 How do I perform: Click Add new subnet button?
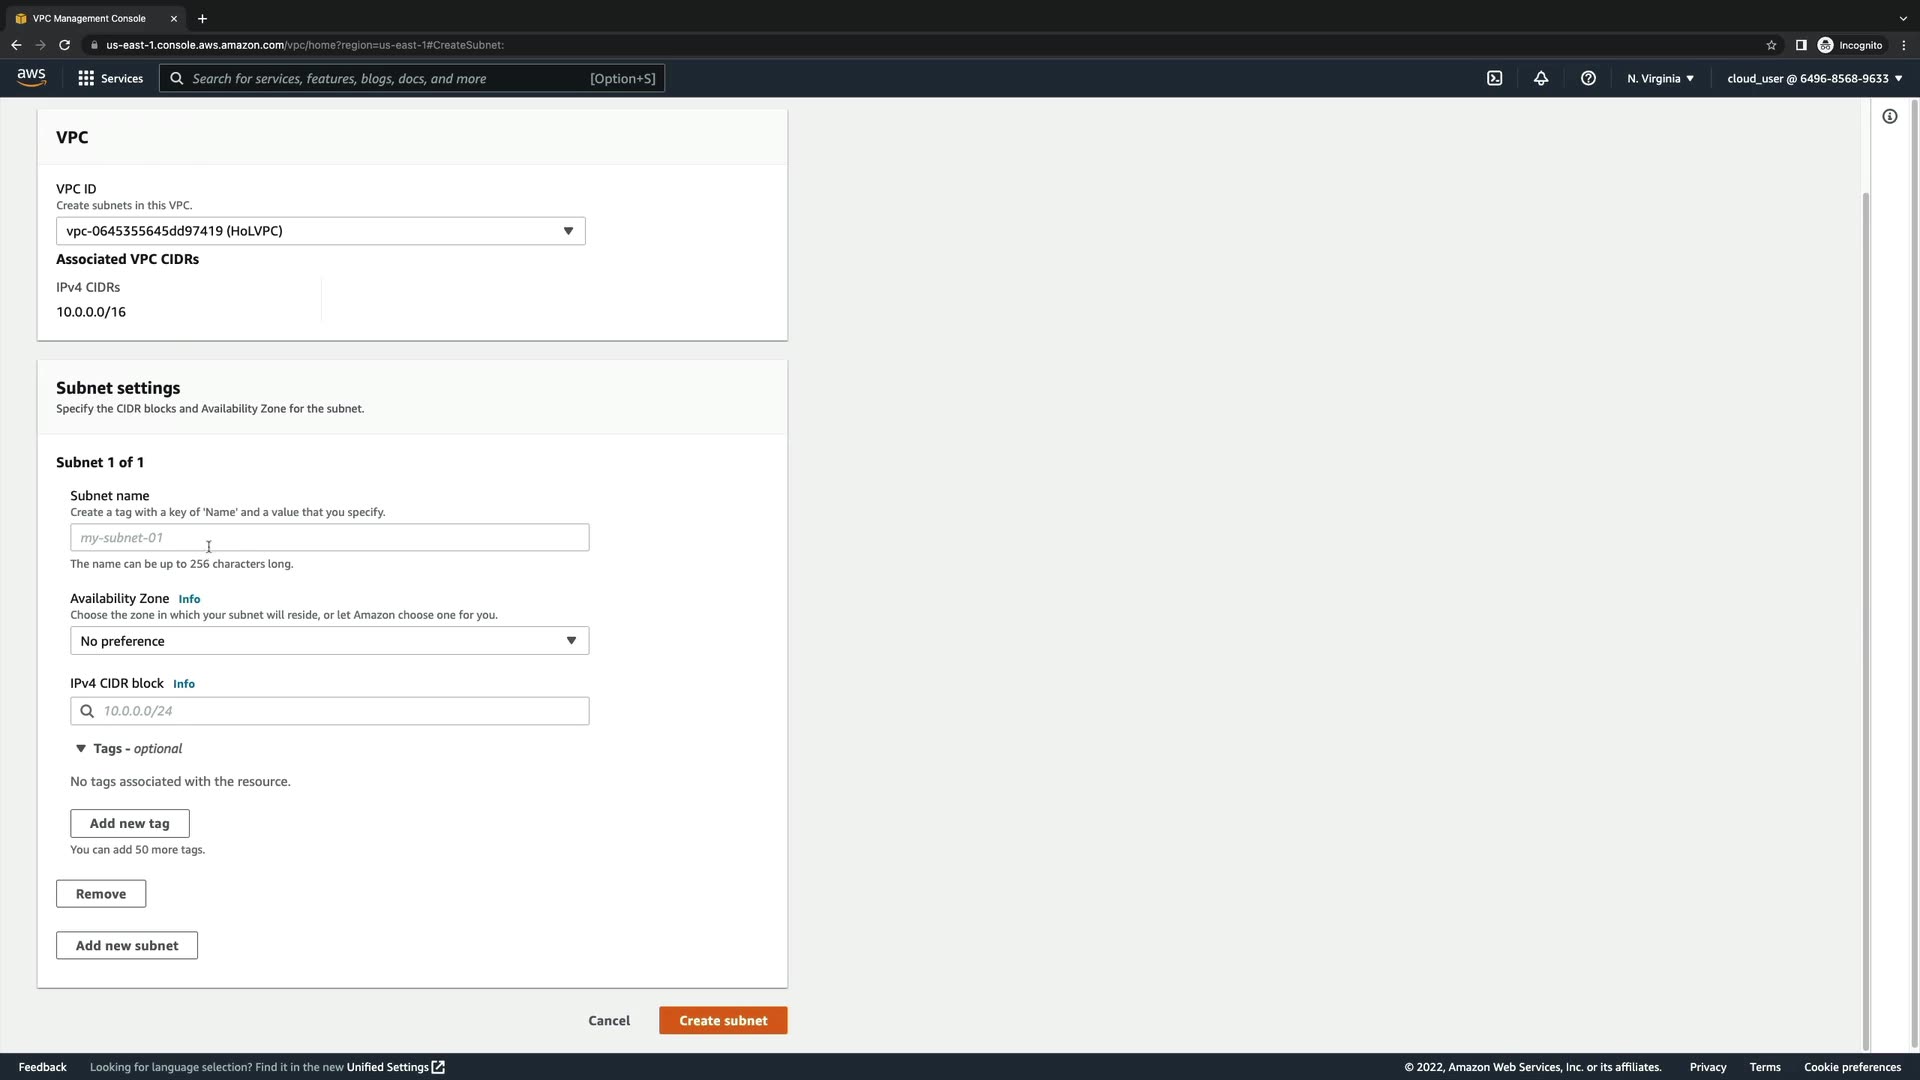[127, 945]
